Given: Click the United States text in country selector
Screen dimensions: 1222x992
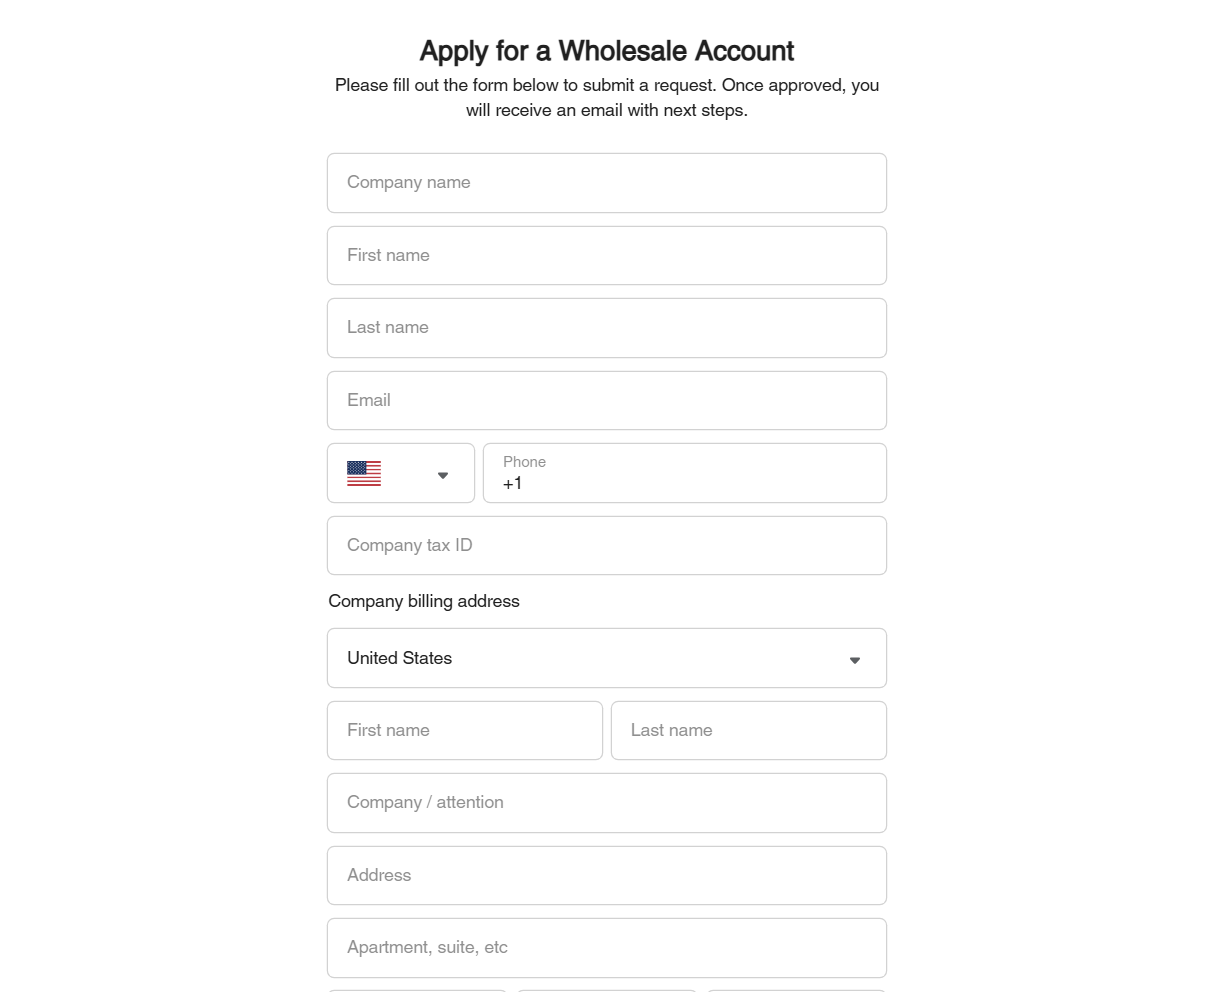Looking at the screenshot, I should [398, 658].
